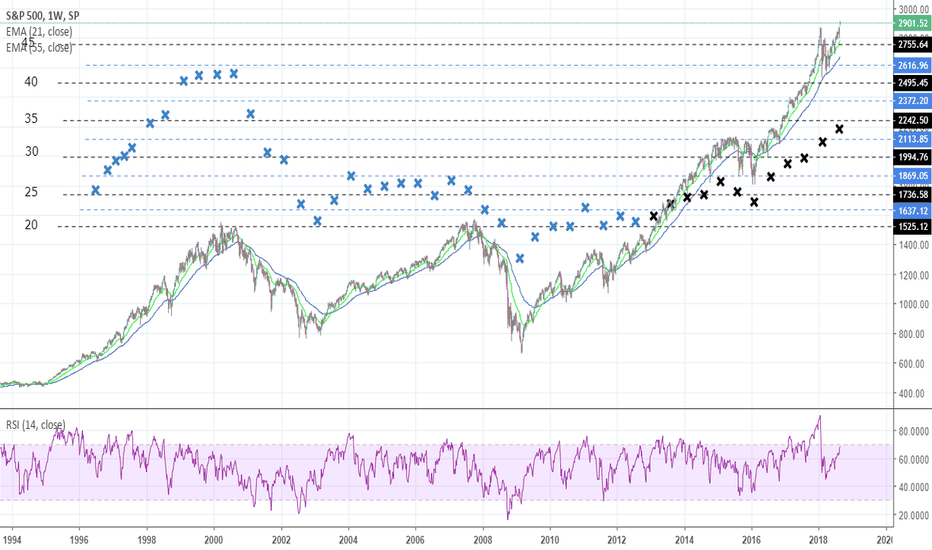
Task: Select the EMA (55, close) indicator label
Action: (x=39, y=48)
